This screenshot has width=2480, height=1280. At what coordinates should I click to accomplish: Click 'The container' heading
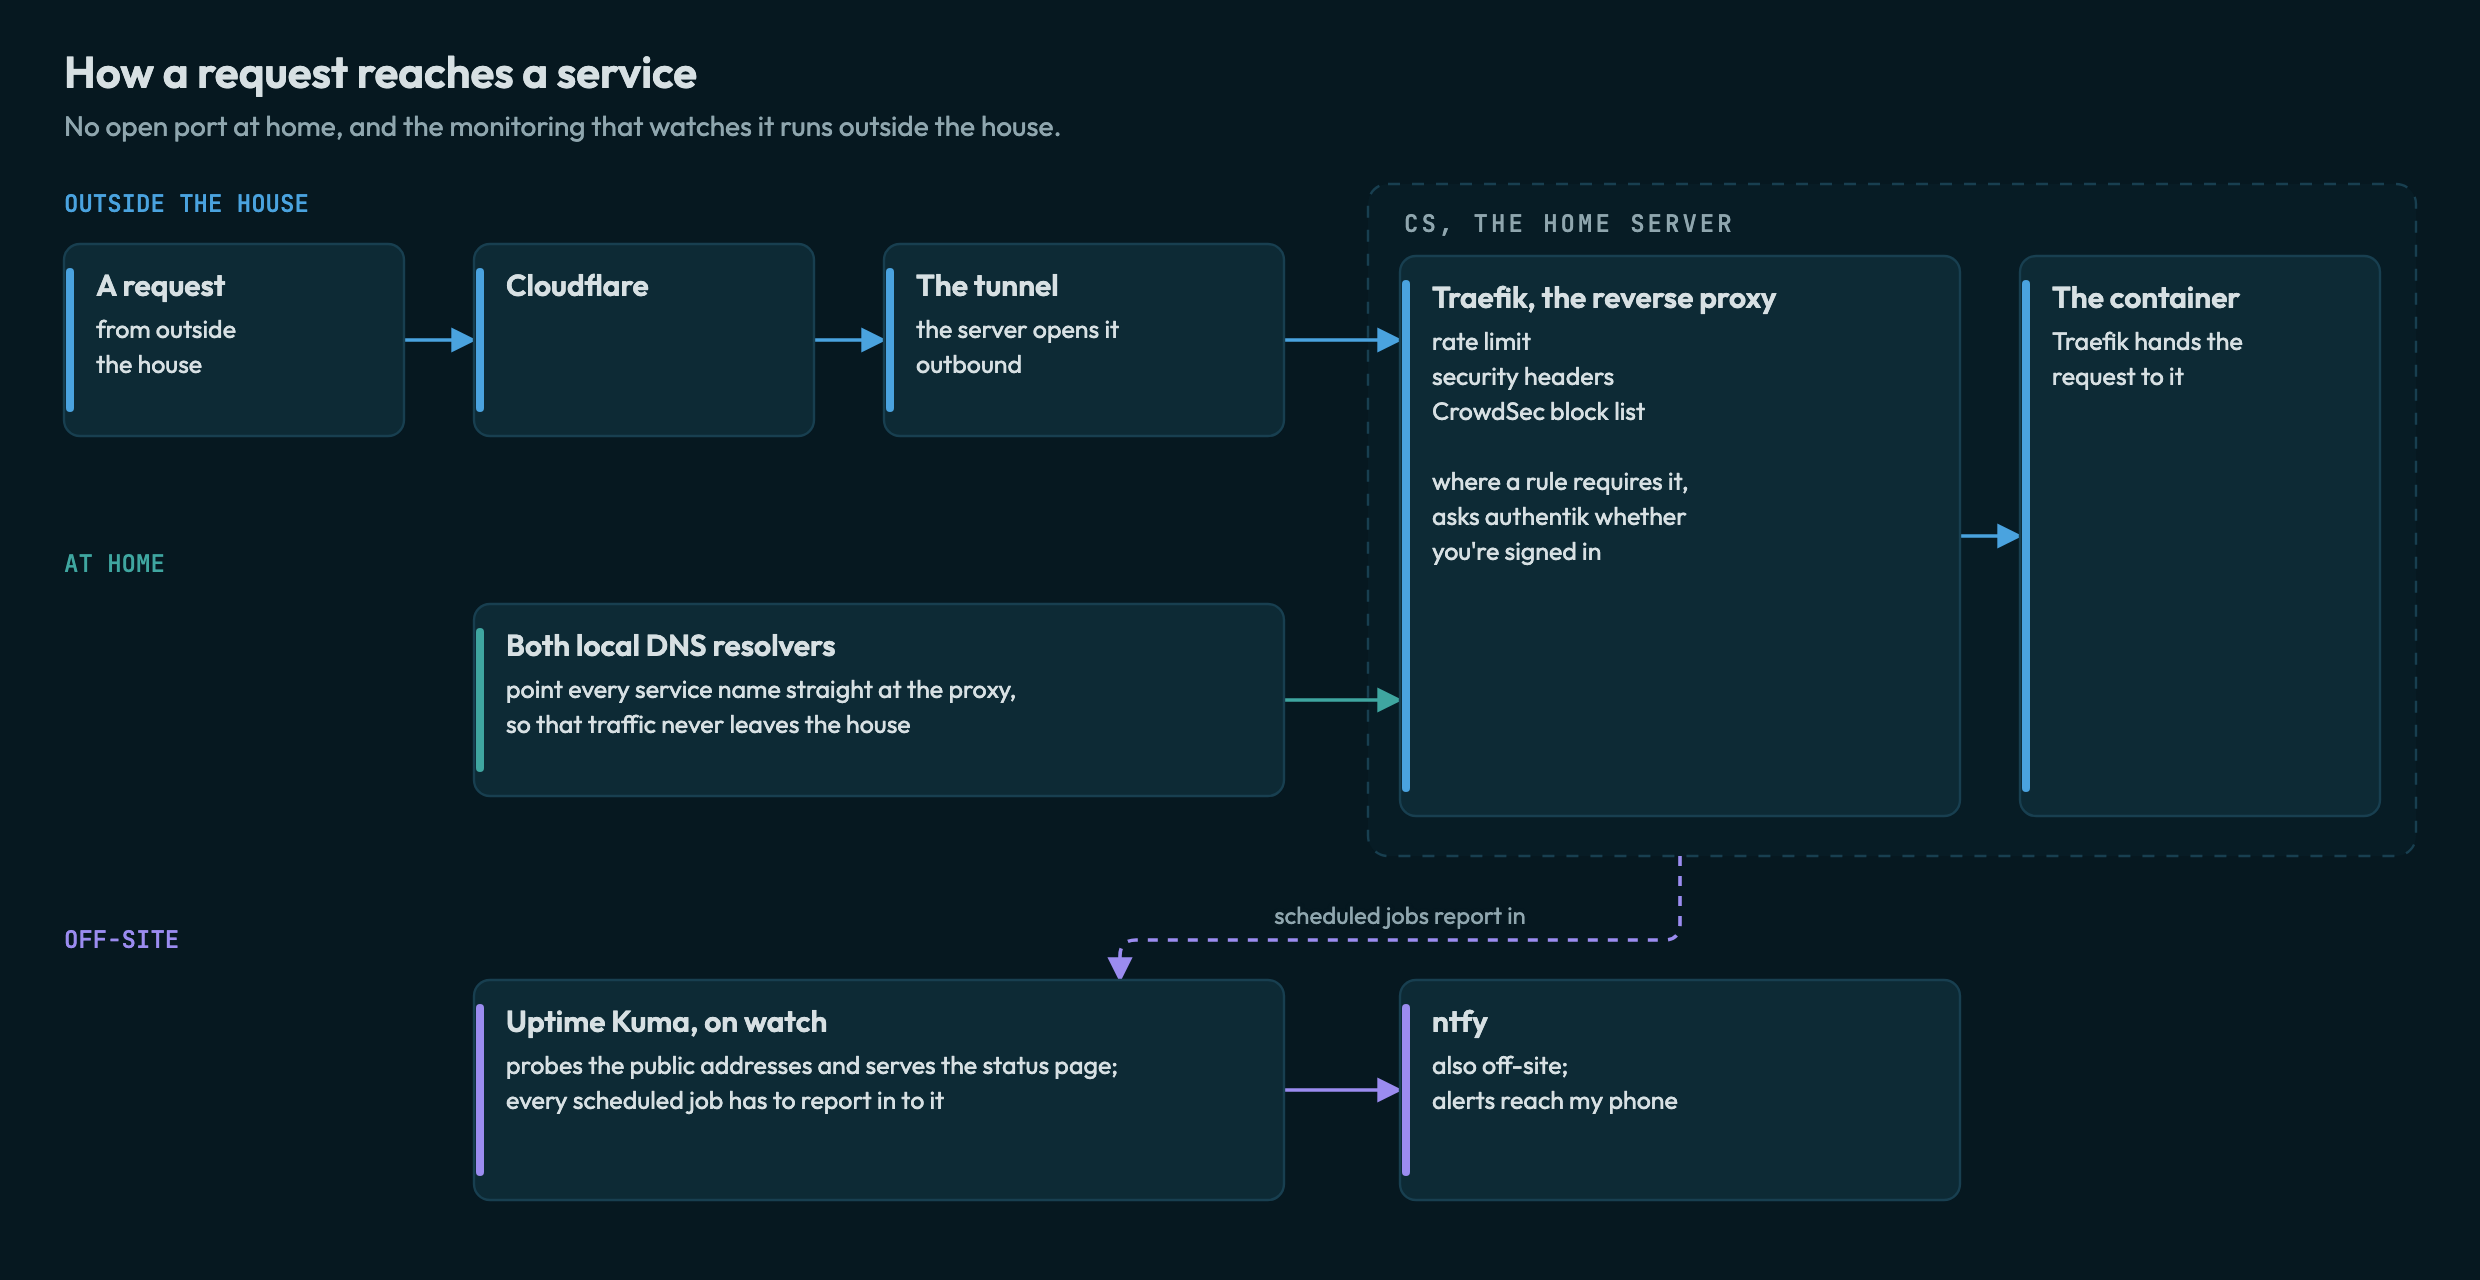point(2145,298)
